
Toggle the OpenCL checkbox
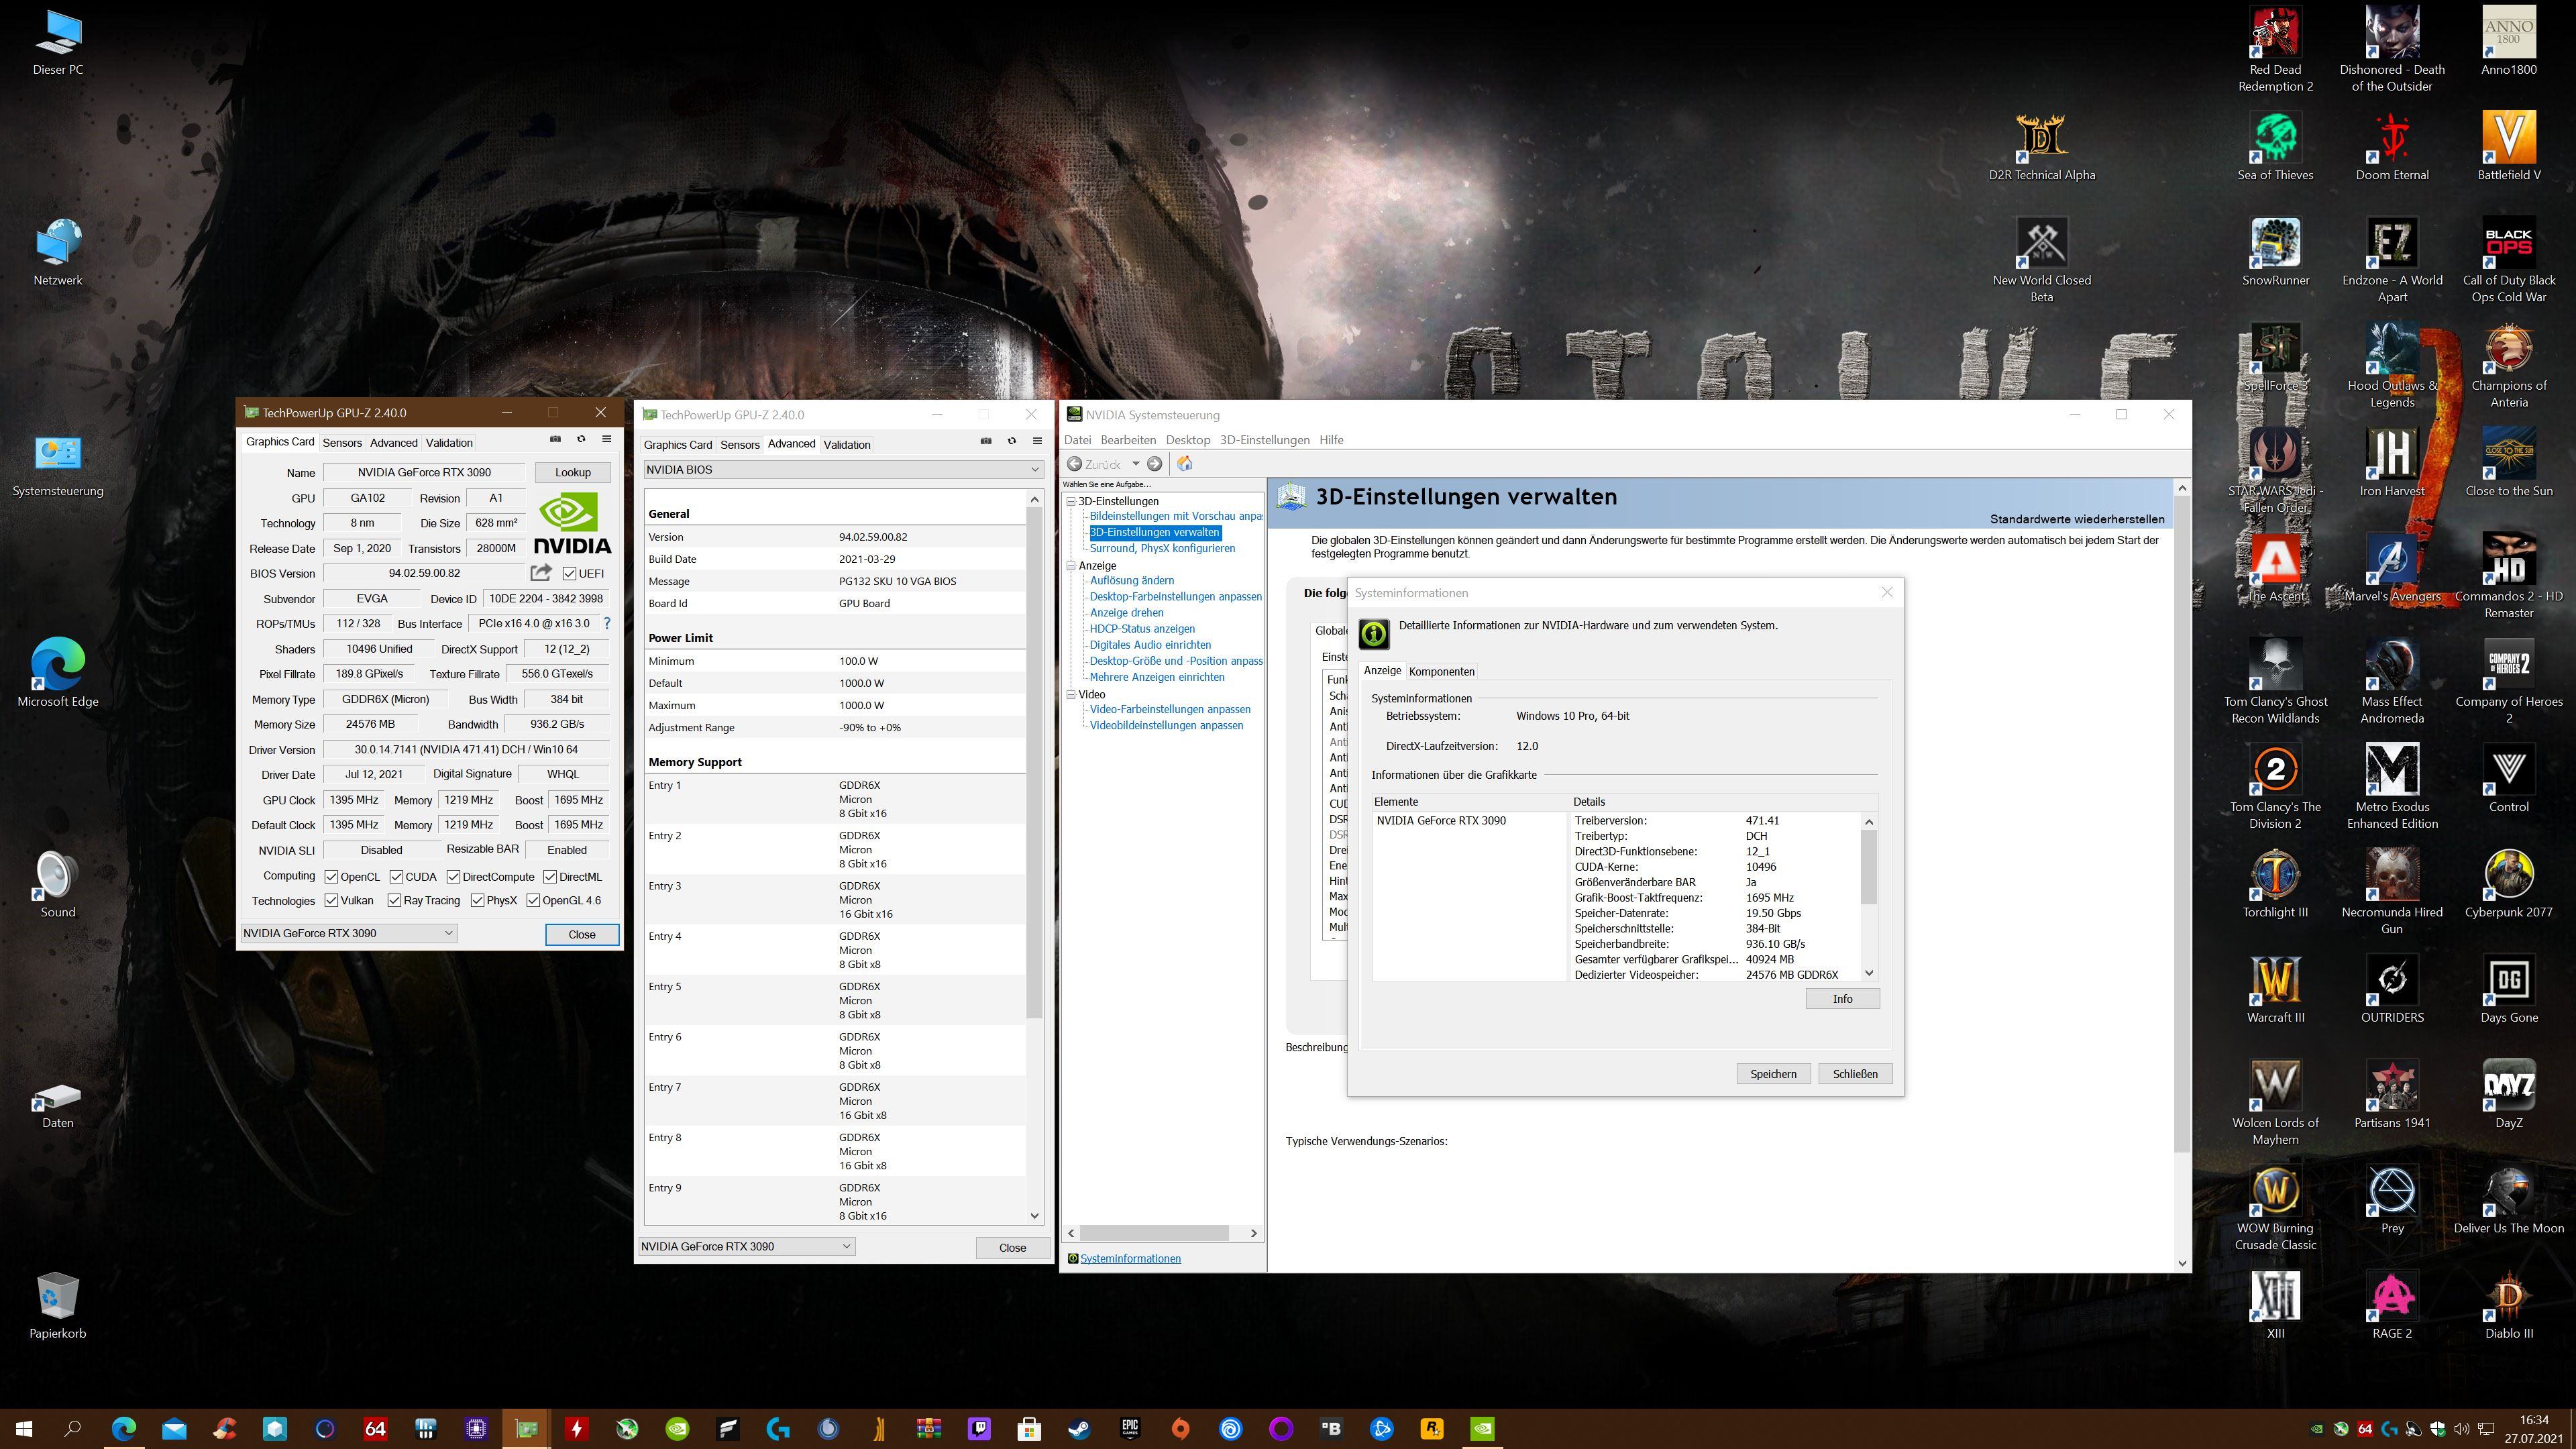pos(331,877)
